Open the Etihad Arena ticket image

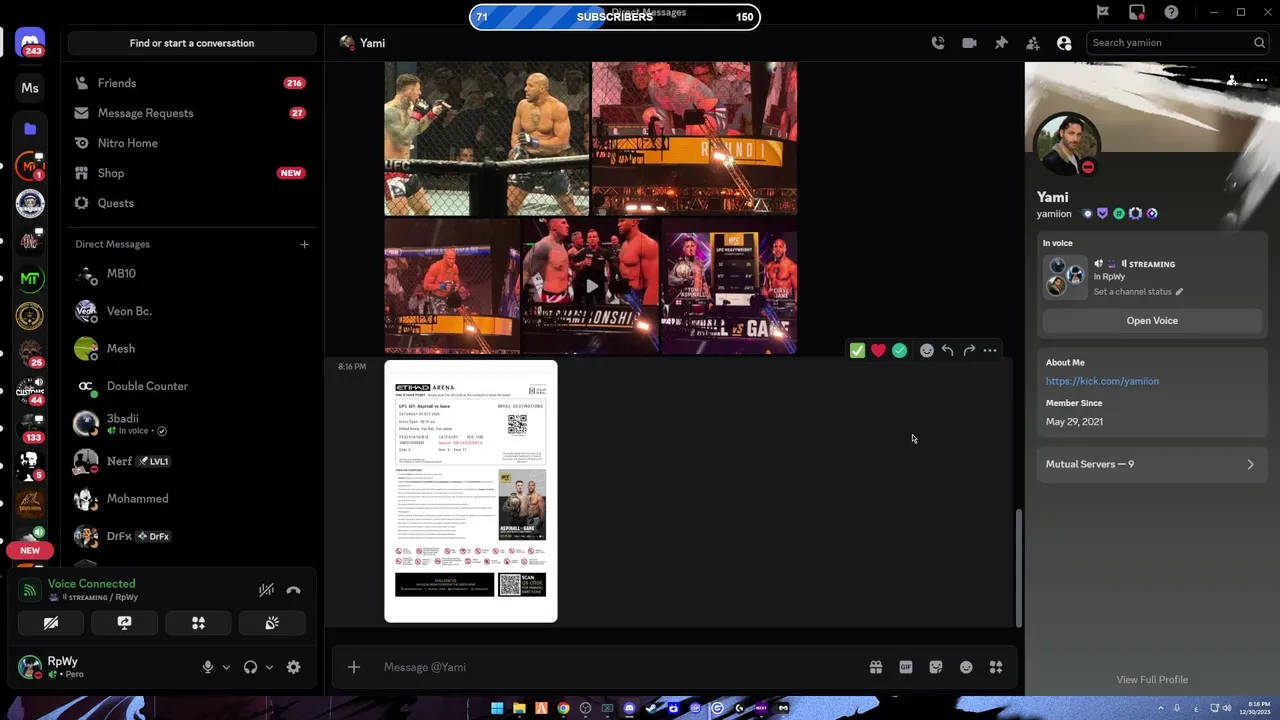[471, 491]
